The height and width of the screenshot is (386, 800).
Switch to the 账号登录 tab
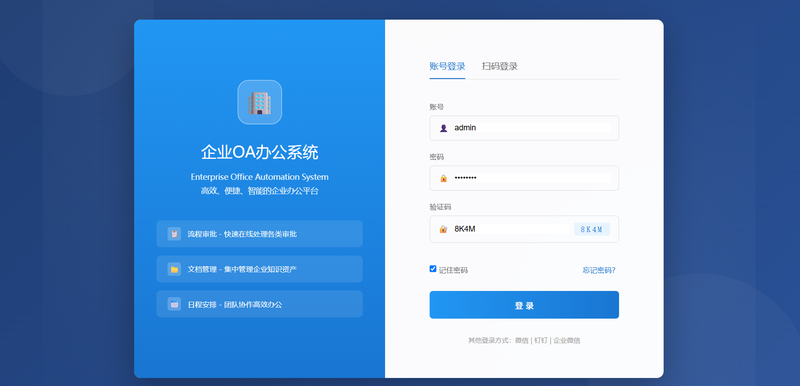pyautogui.click(x=447, y=66)
